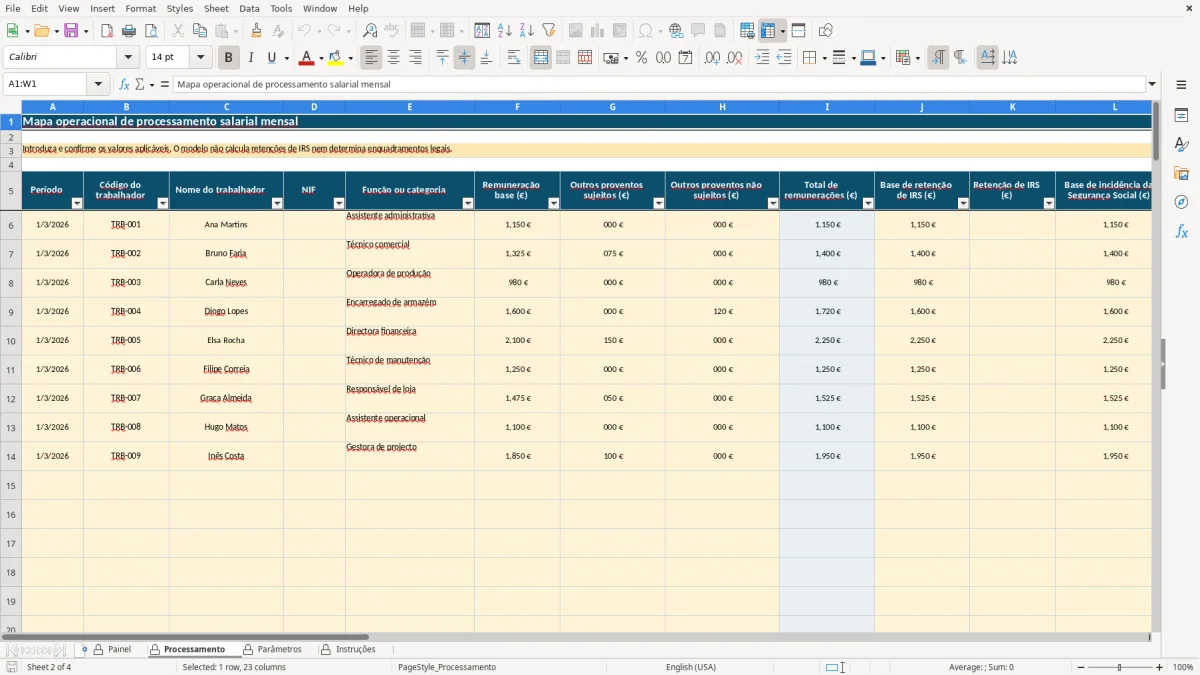Viewport: 1200px width, 675px height.
Task: Adjust the zoom slider
Action: (x=1120, y=667)
